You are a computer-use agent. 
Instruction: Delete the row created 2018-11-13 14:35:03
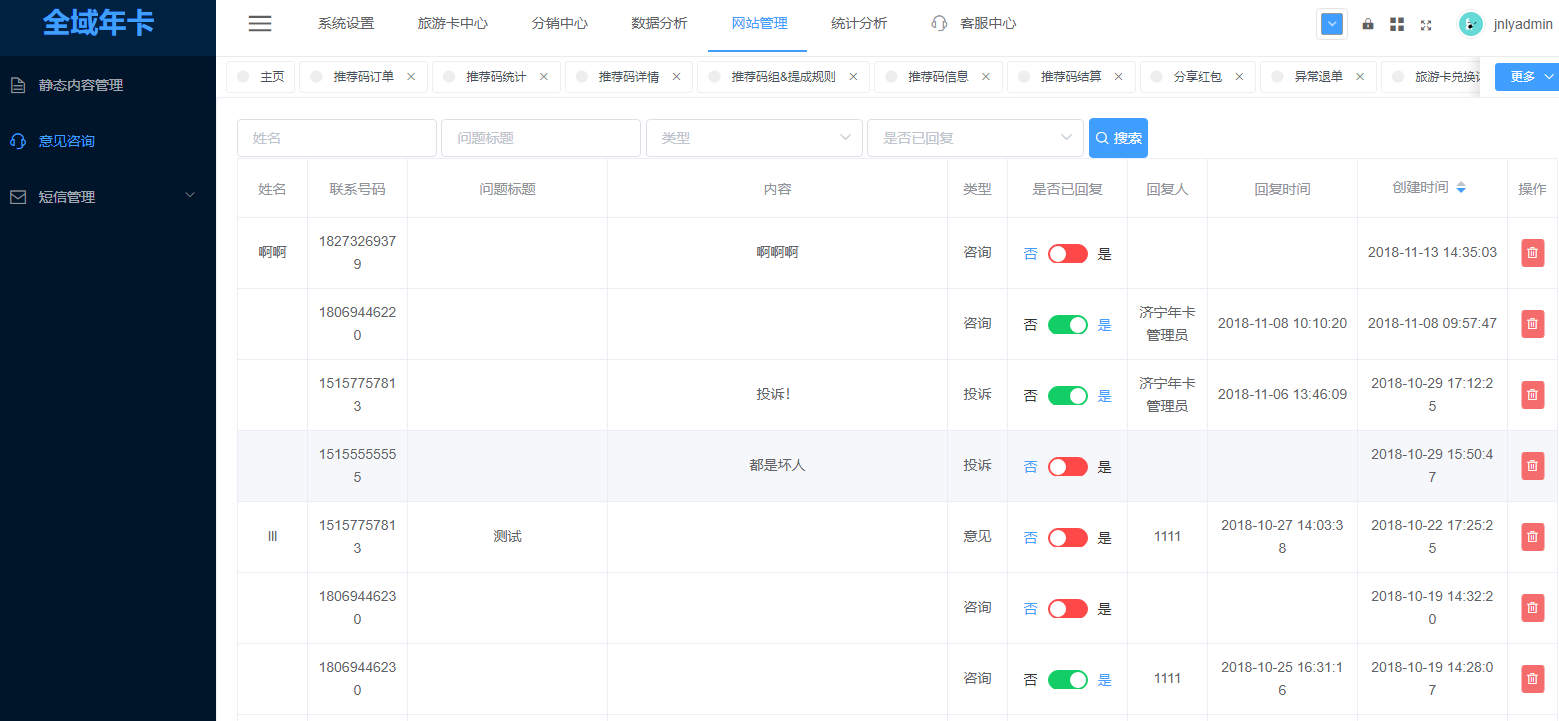(1532, 253)
